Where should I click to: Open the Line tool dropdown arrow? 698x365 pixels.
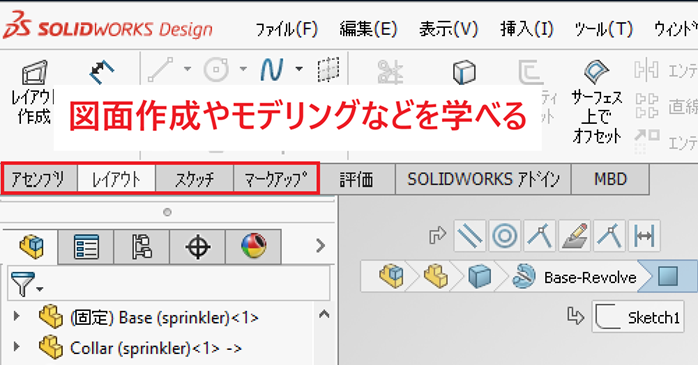[x=187, y=69]
